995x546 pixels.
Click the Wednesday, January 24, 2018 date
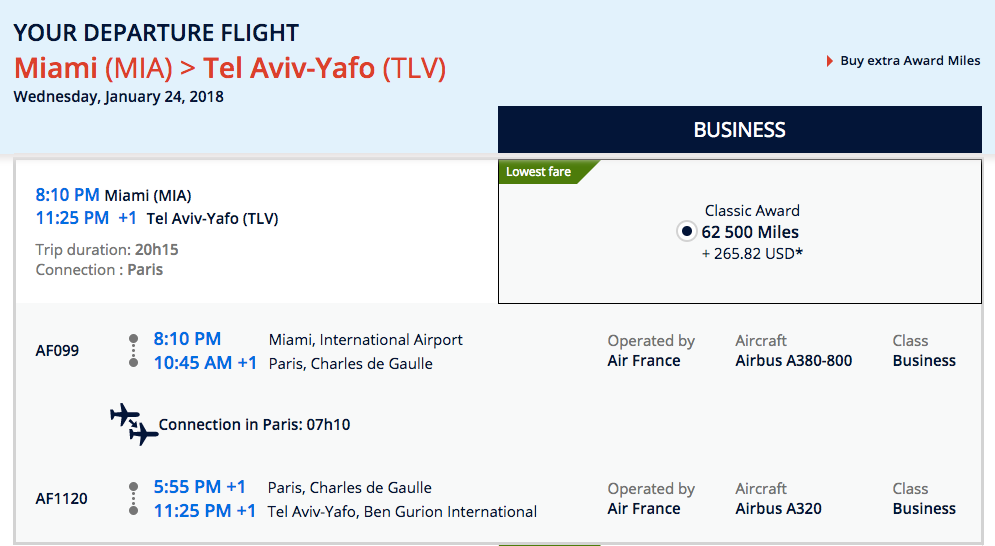point(119,97)
